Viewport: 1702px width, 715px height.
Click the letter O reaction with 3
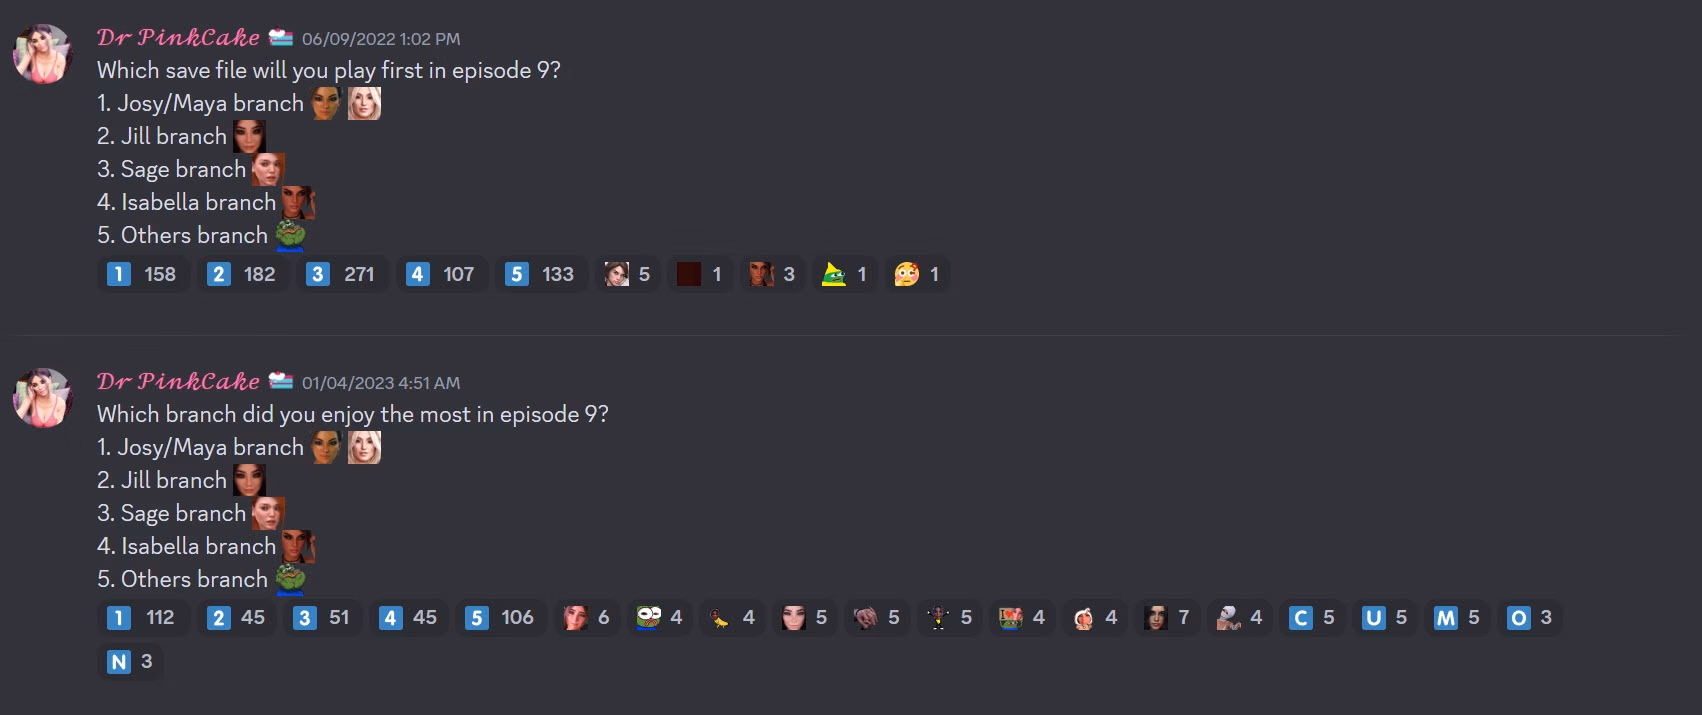click(x=1530, y=618)
